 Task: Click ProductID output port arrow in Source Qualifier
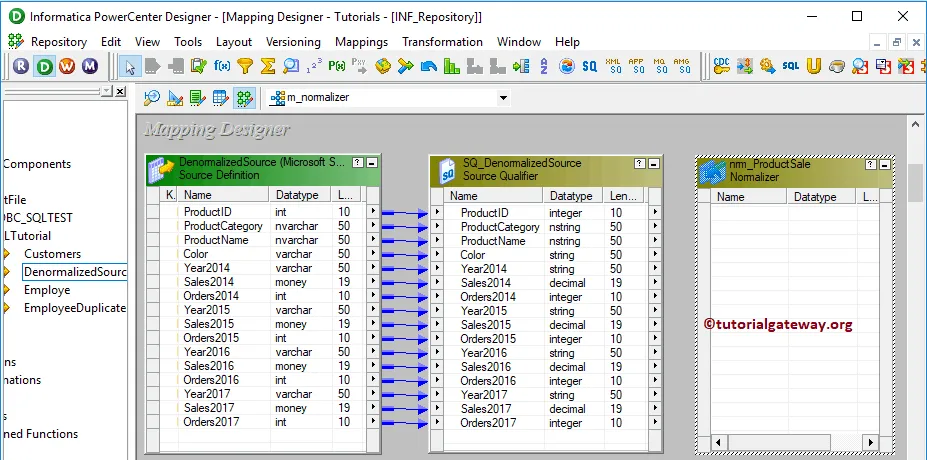[654, 213]
